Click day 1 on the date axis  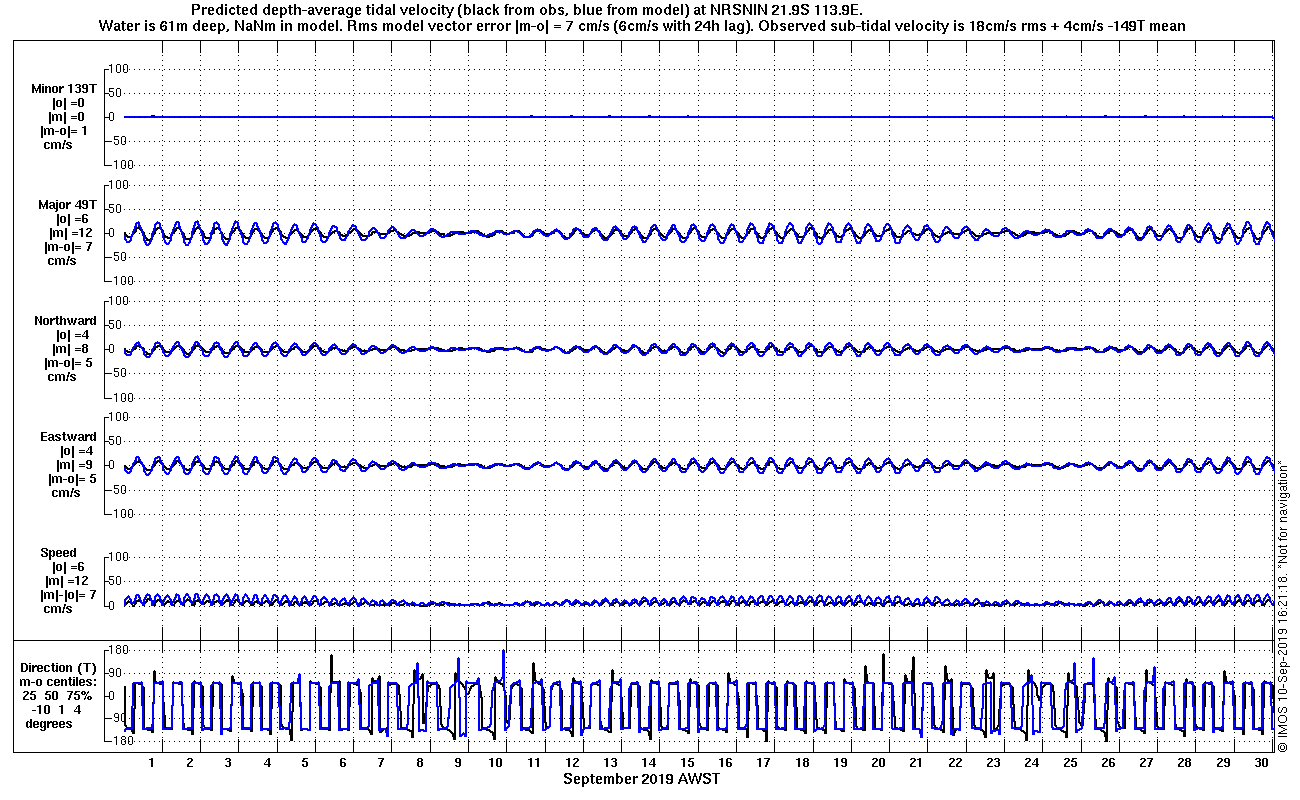[151, 762]
